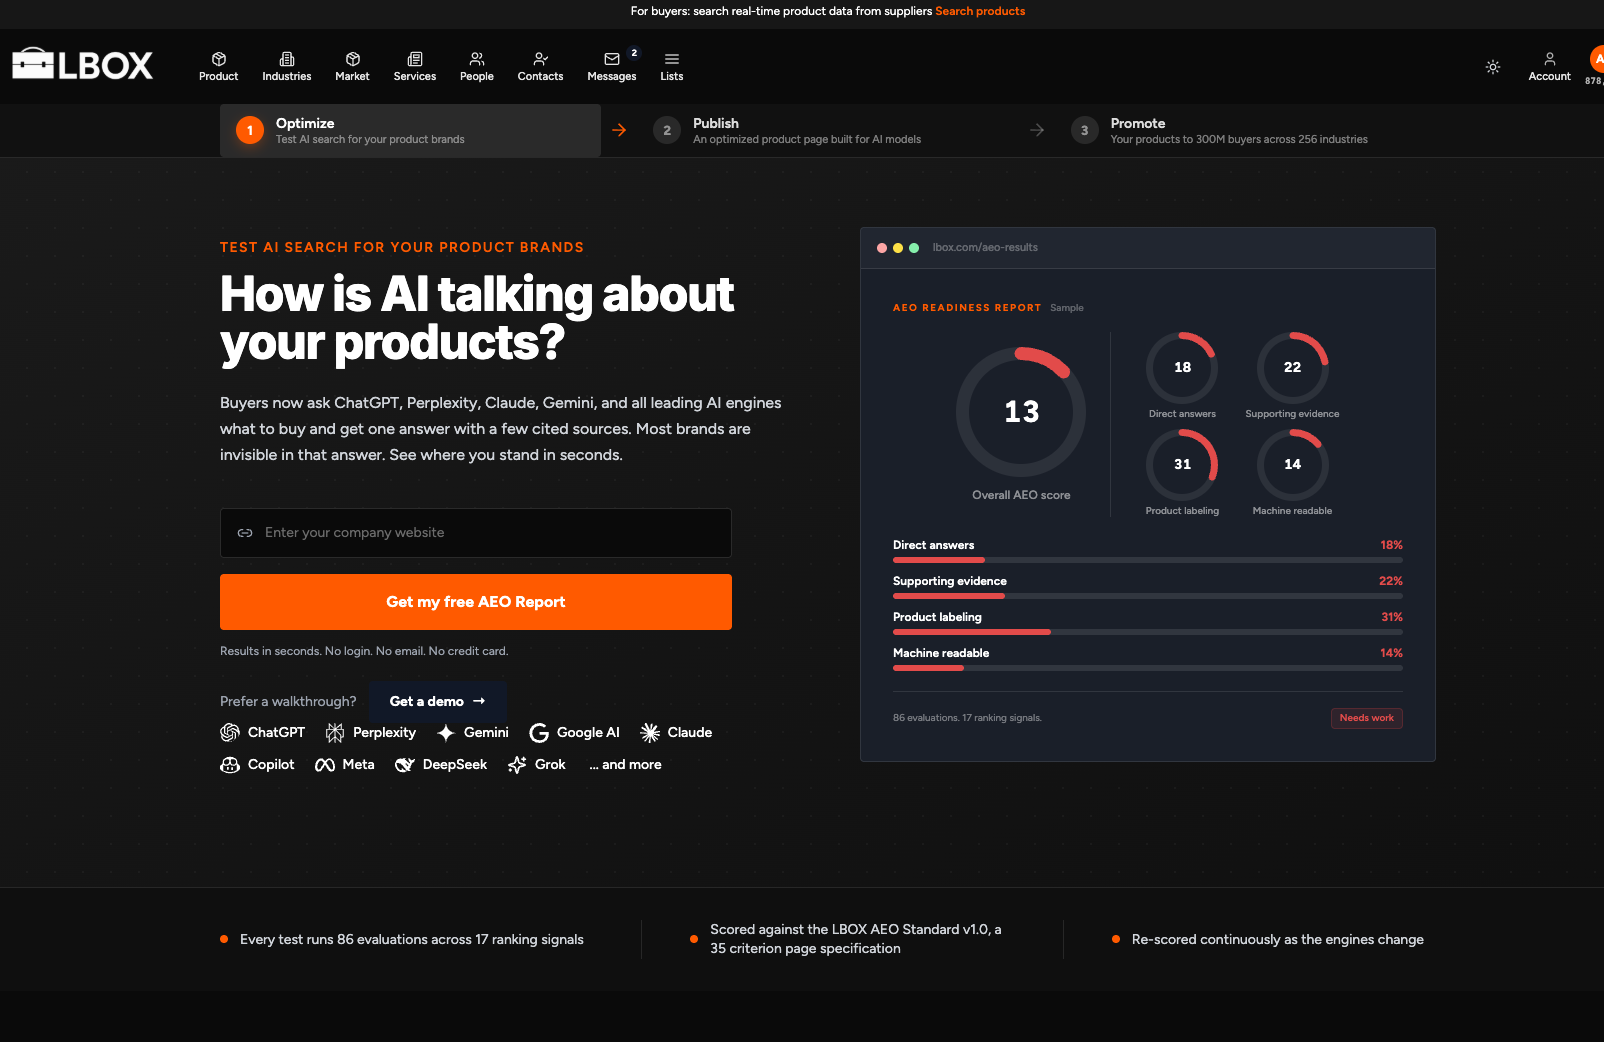Viewport: 1604px width, 1042px height.
Task: Click 'Every test runs 86 evaluations' text
Action: [x=412, y=940]
